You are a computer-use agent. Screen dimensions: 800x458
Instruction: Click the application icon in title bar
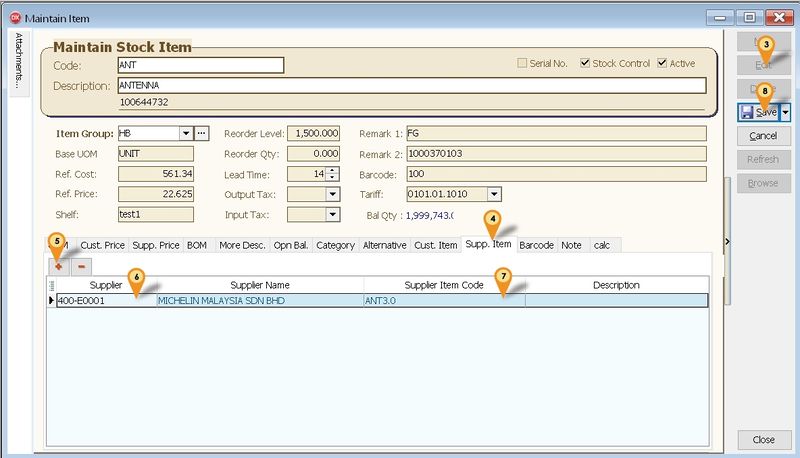14,16
